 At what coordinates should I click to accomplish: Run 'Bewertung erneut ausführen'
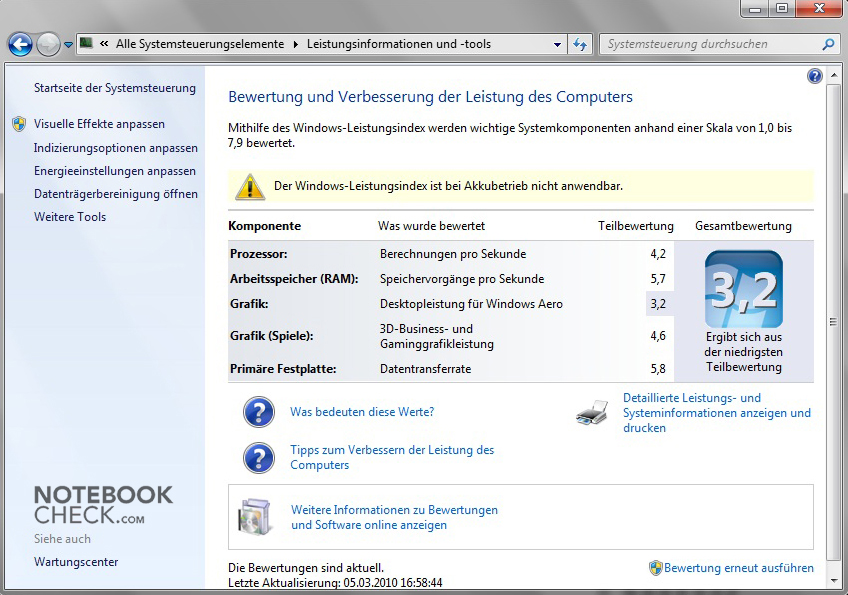739,568
